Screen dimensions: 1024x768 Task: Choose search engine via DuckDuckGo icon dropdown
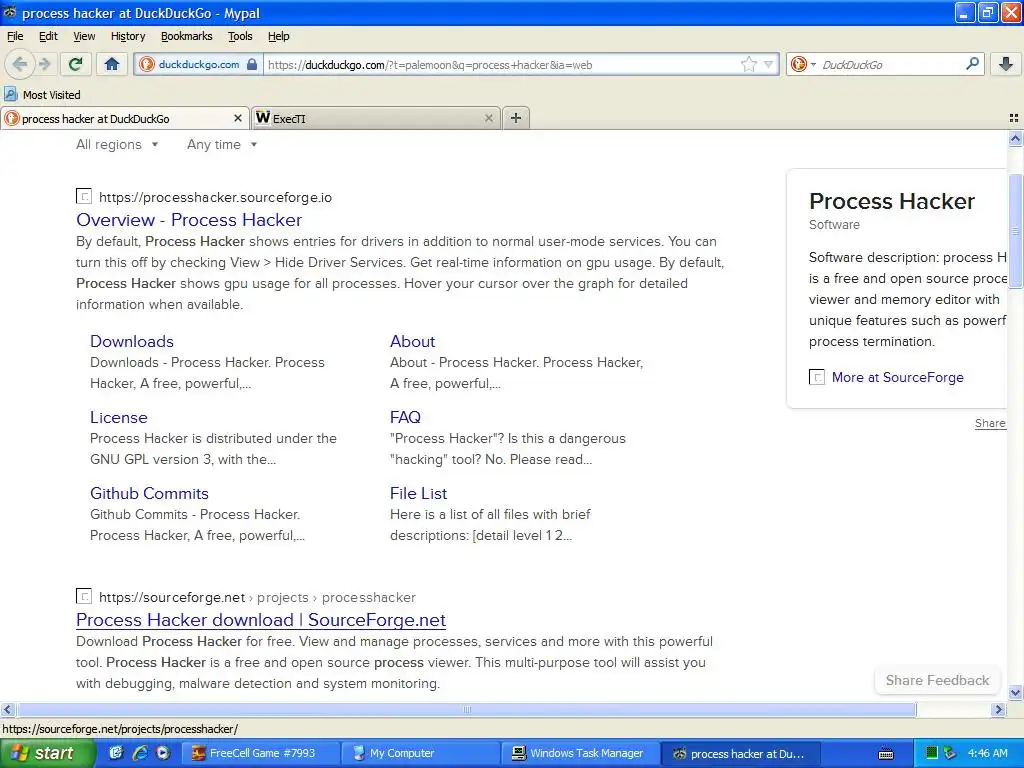(803, 64)
